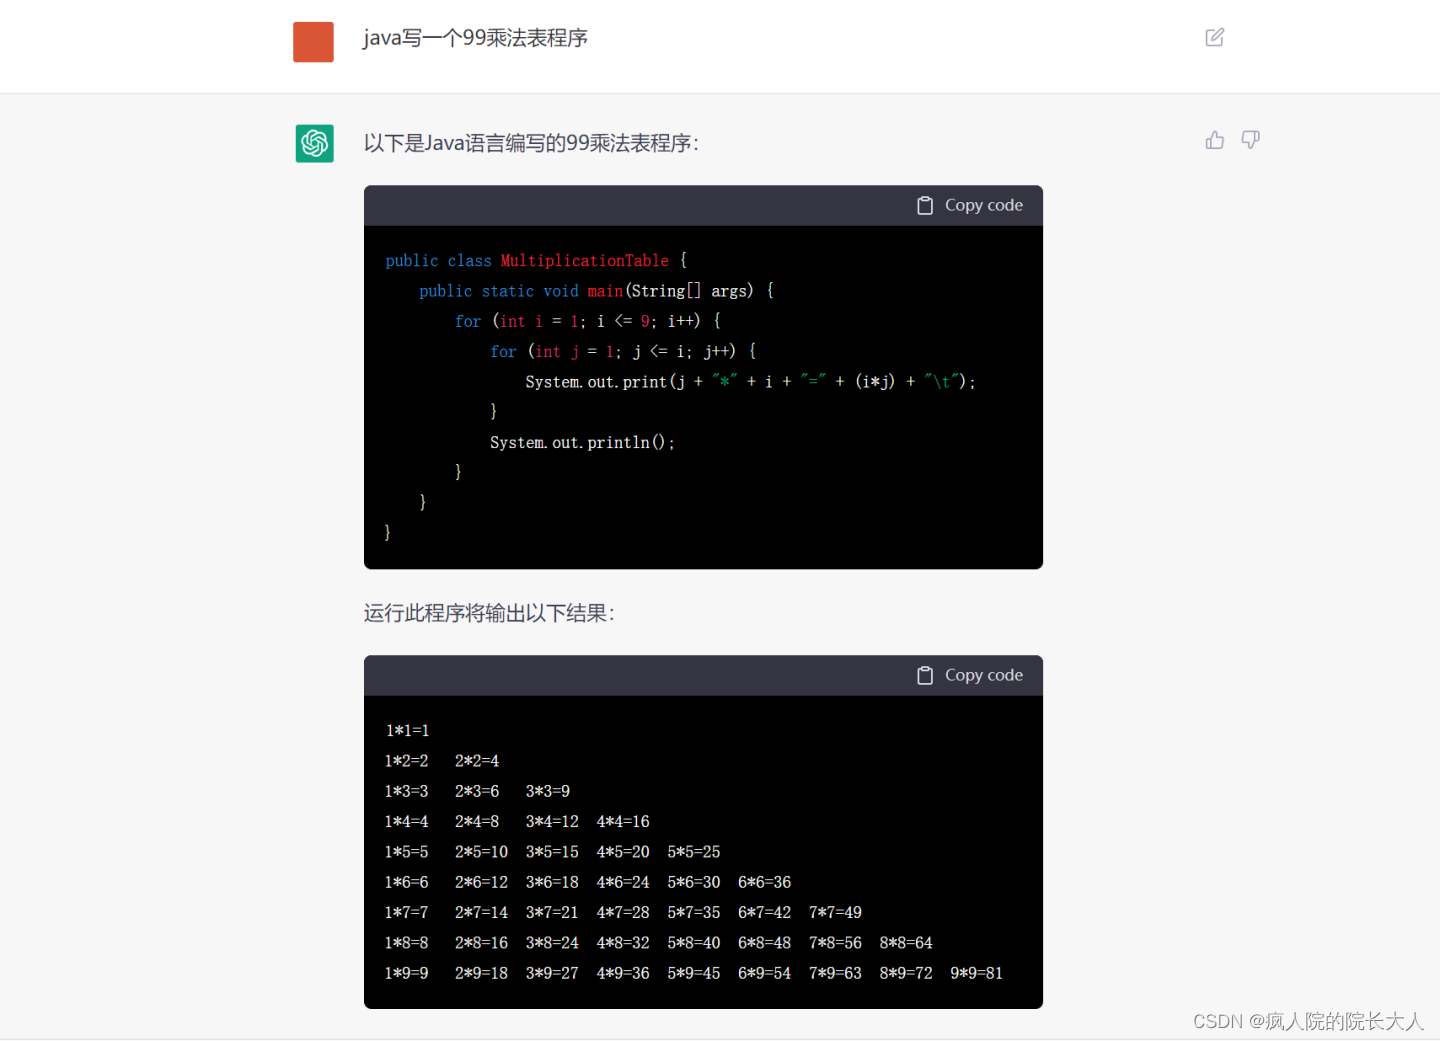Click the output '7*7=49'
Viewport: 1440px width, 1041px height.
[835, 912]
